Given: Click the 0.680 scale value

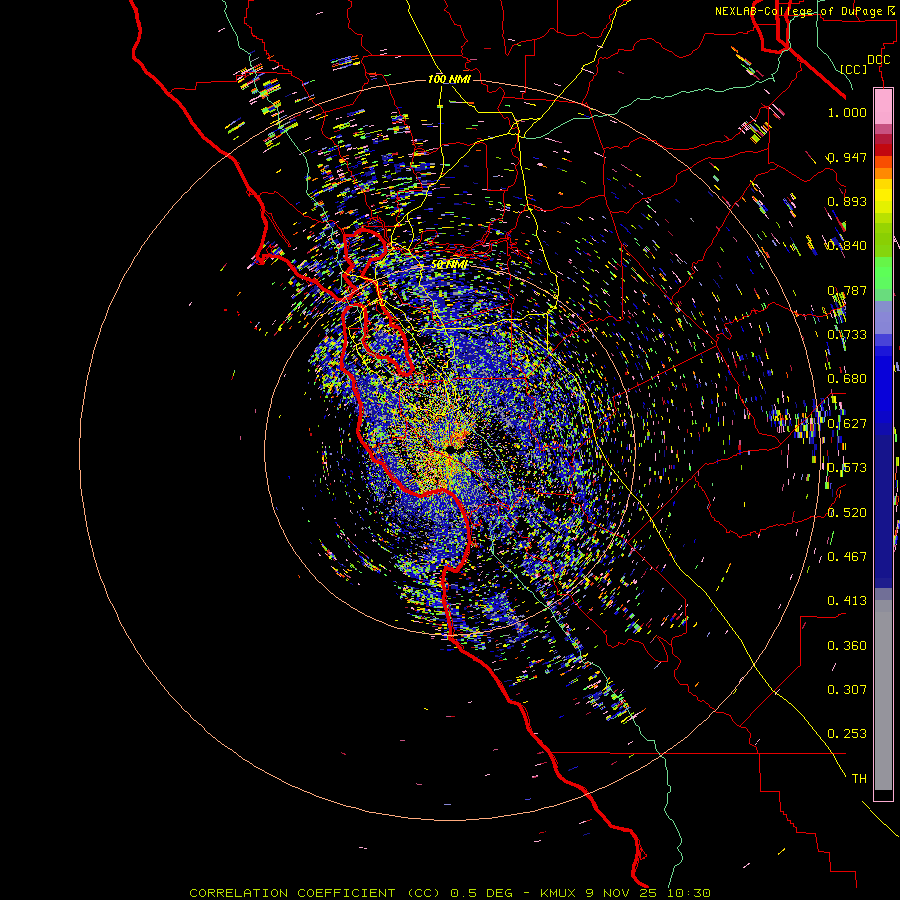Looking at the screenshot, I should [847, 379].
